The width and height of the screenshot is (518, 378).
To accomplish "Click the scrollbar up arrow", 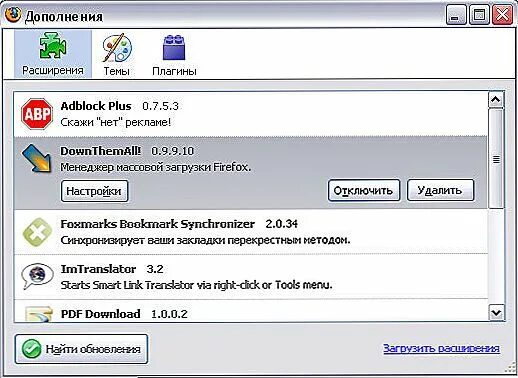I will click(x=496, y=100).
